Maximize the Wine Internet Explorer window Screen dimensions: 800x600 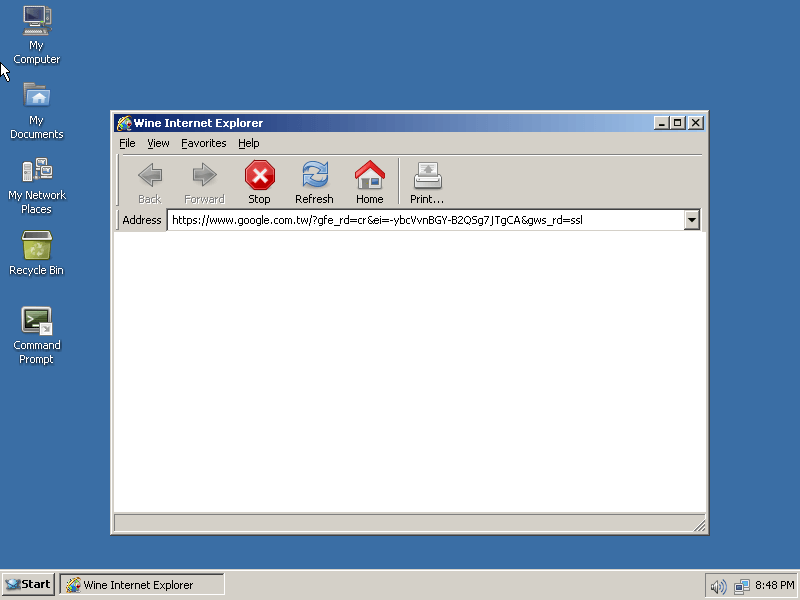coord(678,123)
